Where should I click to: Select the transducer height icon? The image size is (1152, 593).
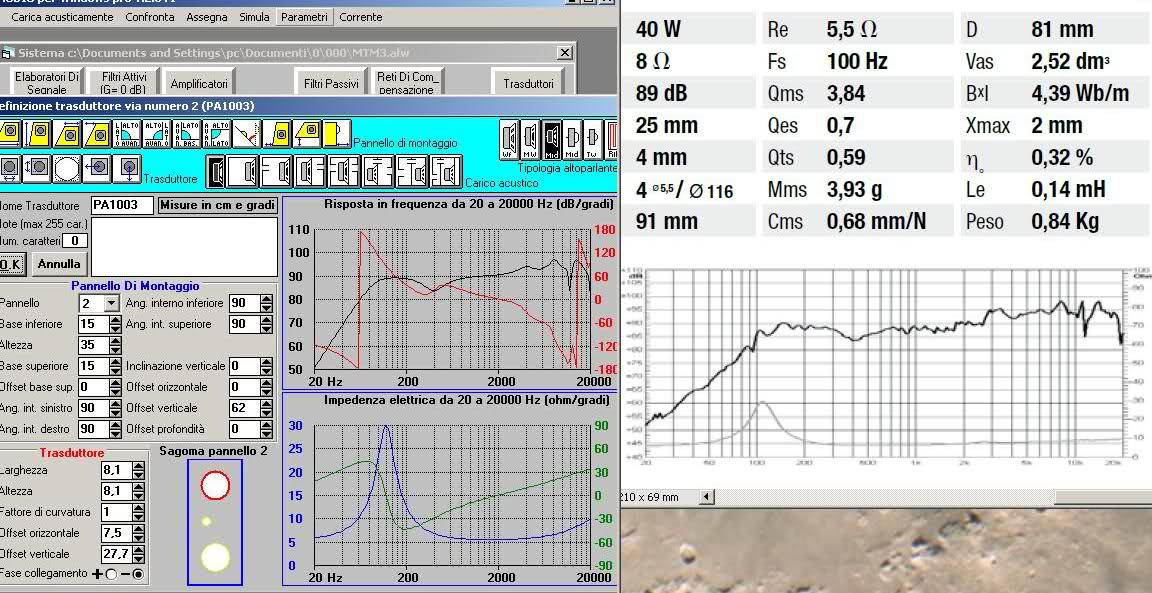pos(37,169)
